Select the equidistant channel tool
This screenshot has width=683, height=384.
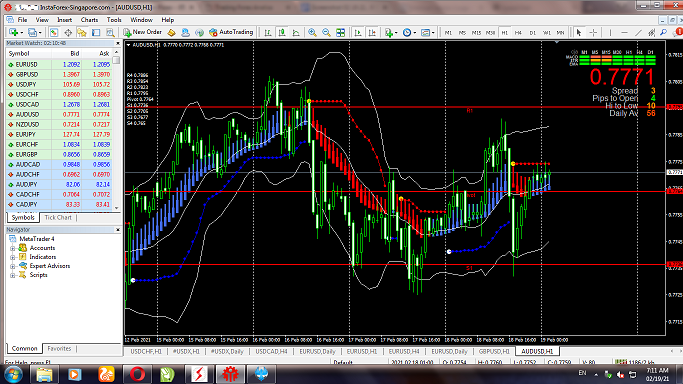[652, 33]
